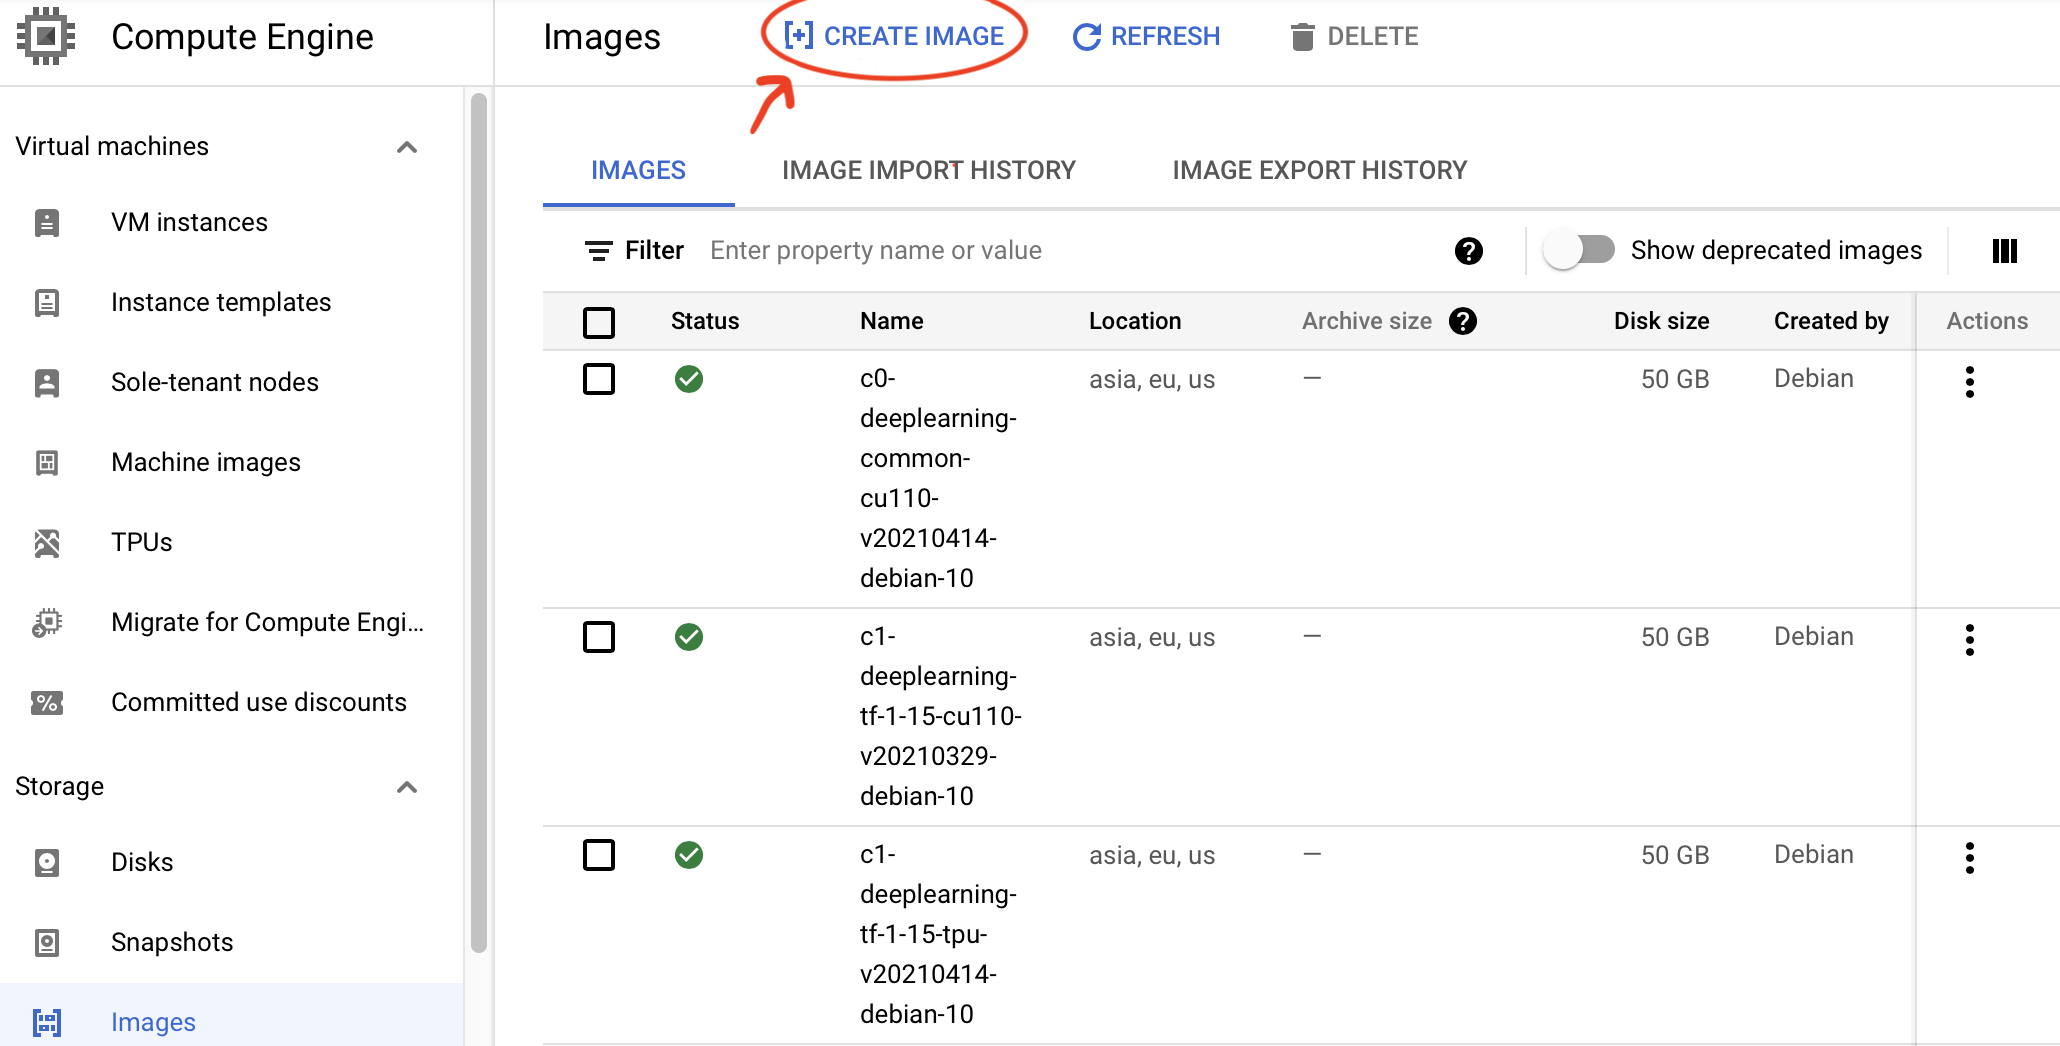Switch to Image Import History tab

(928, 170)
